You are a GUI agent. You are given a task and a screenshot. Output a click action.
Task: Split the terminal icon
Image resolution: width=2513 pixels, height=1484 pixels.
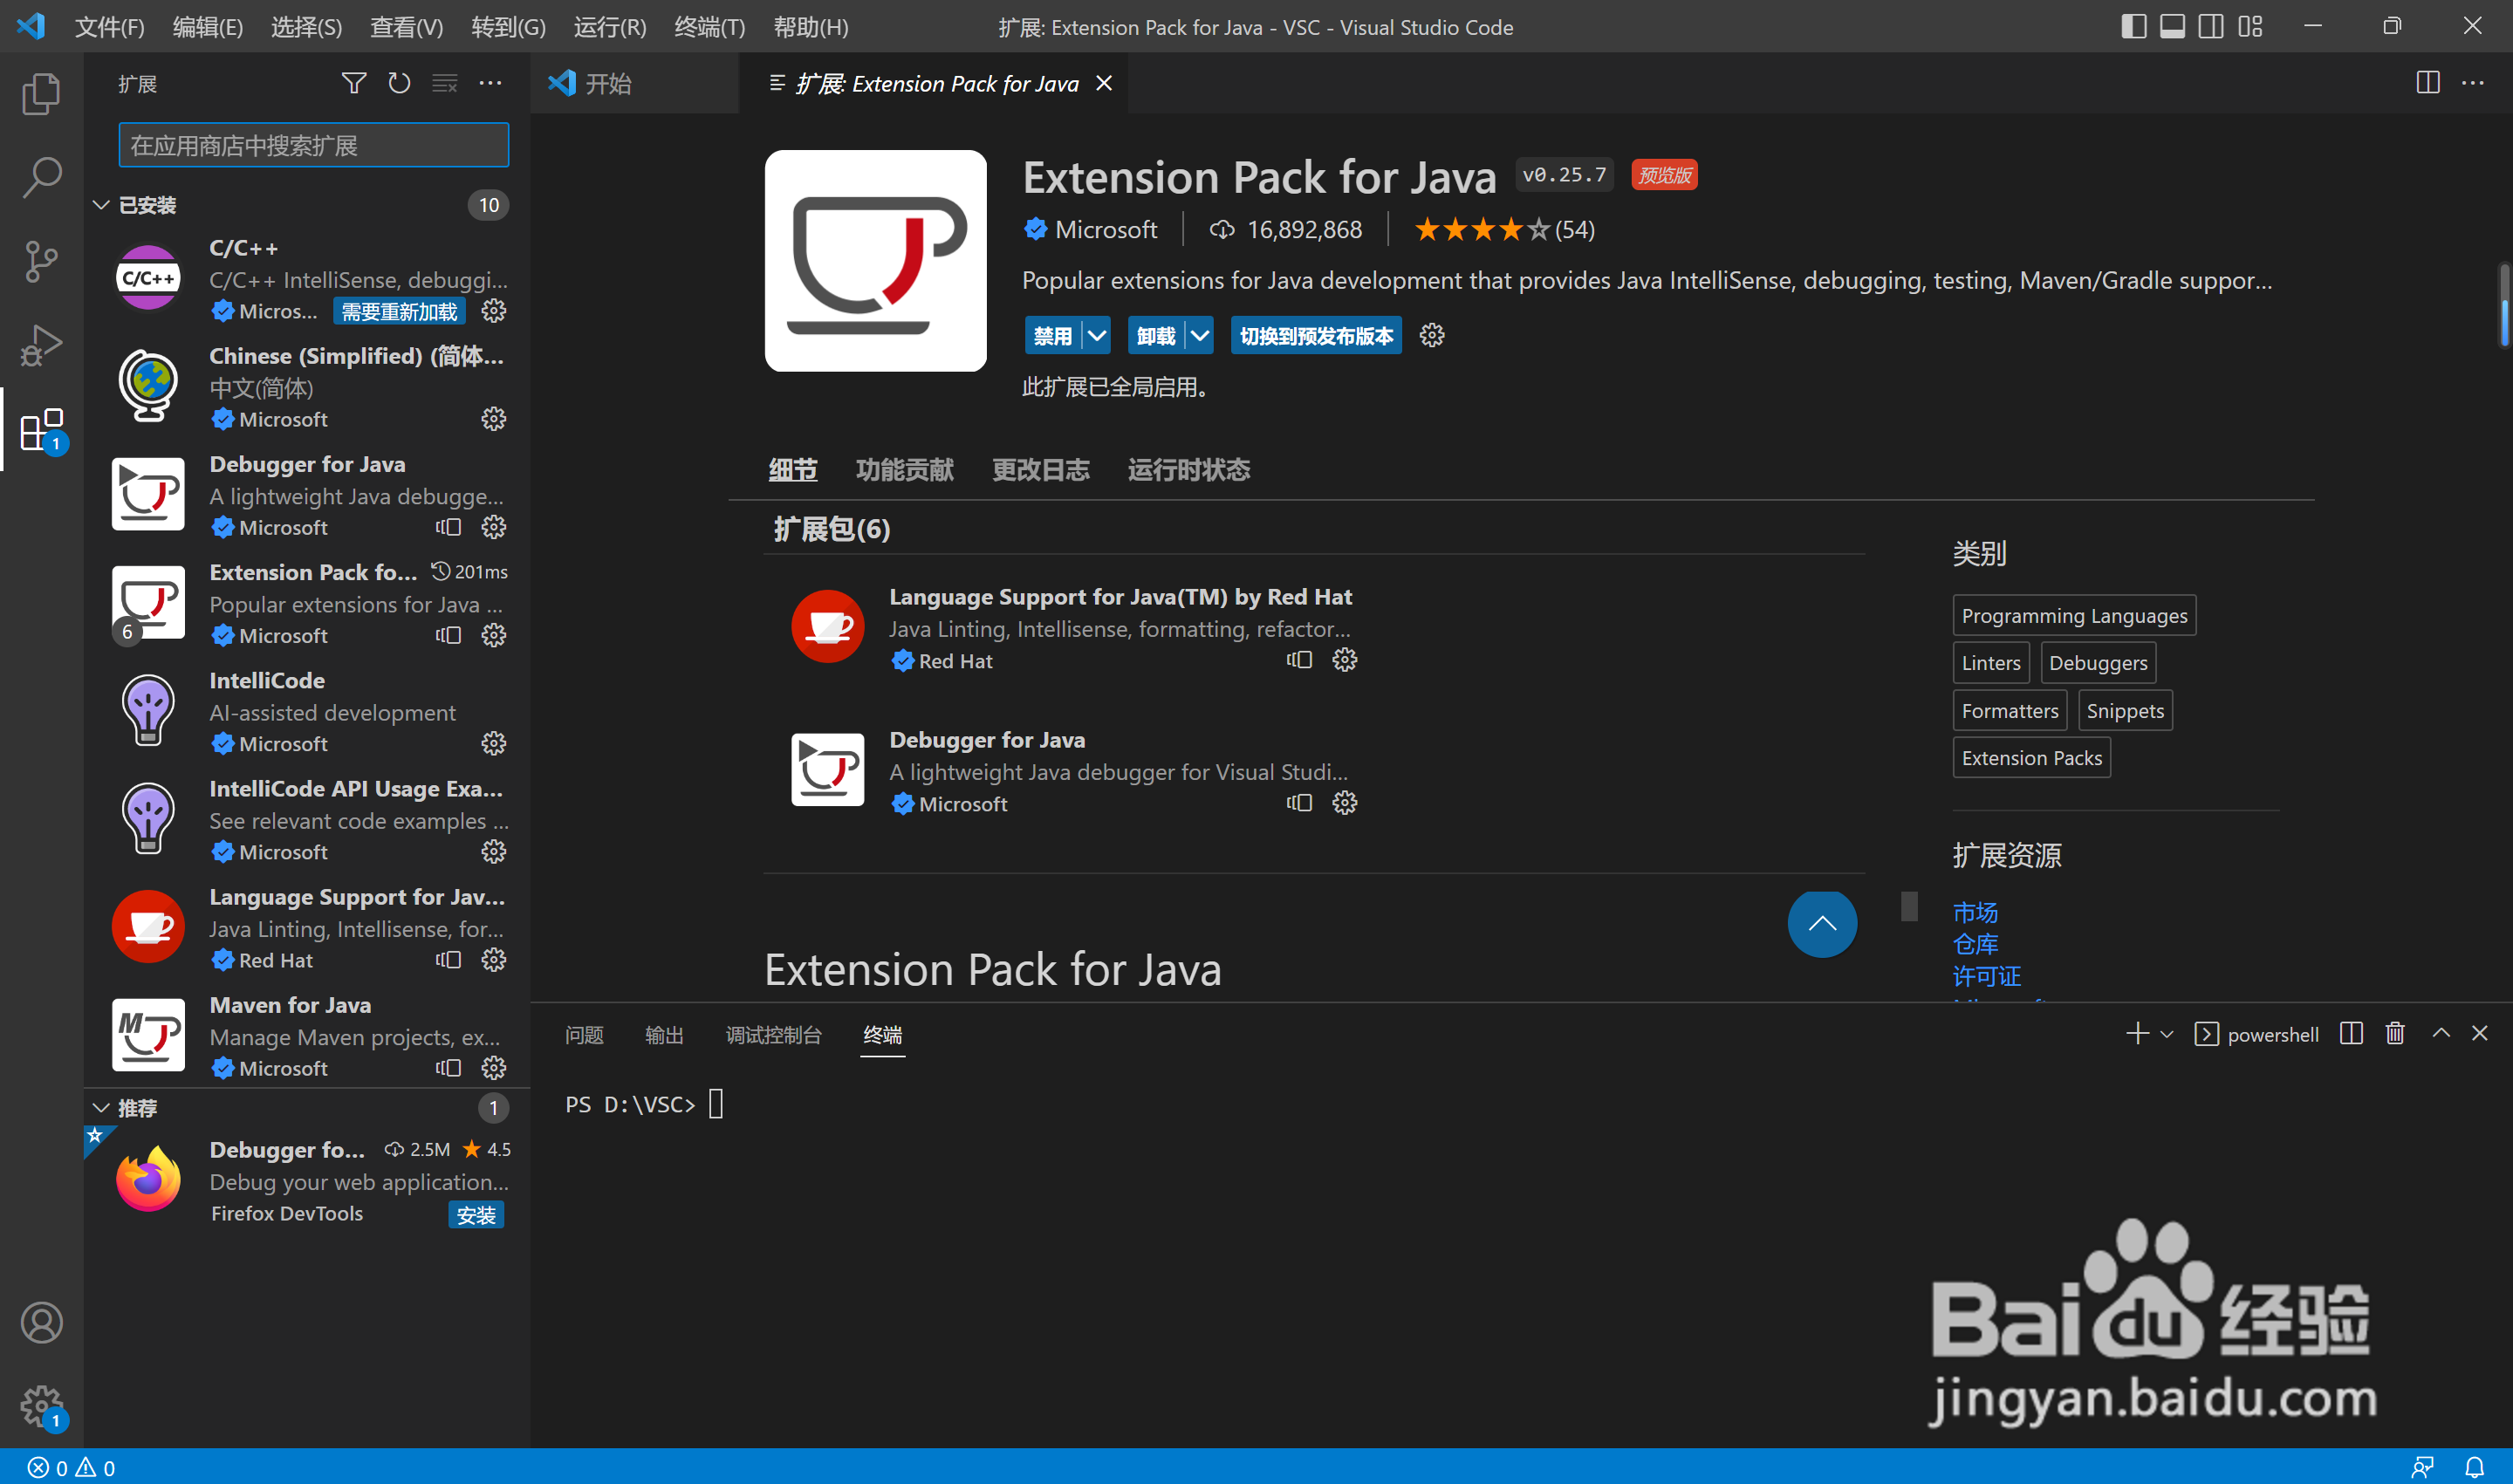tap(2351, 1033)
